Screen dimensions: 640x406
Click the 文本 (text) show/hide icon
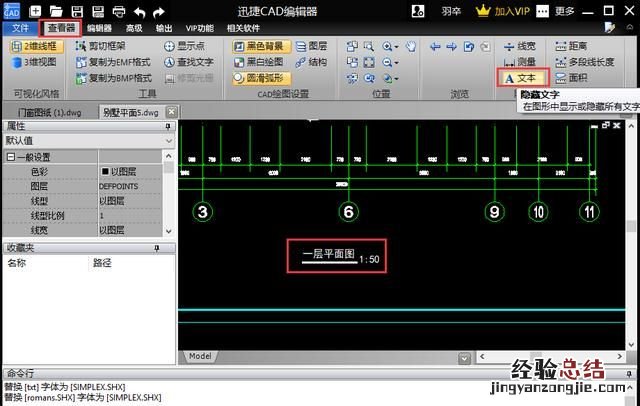point(520,77)
